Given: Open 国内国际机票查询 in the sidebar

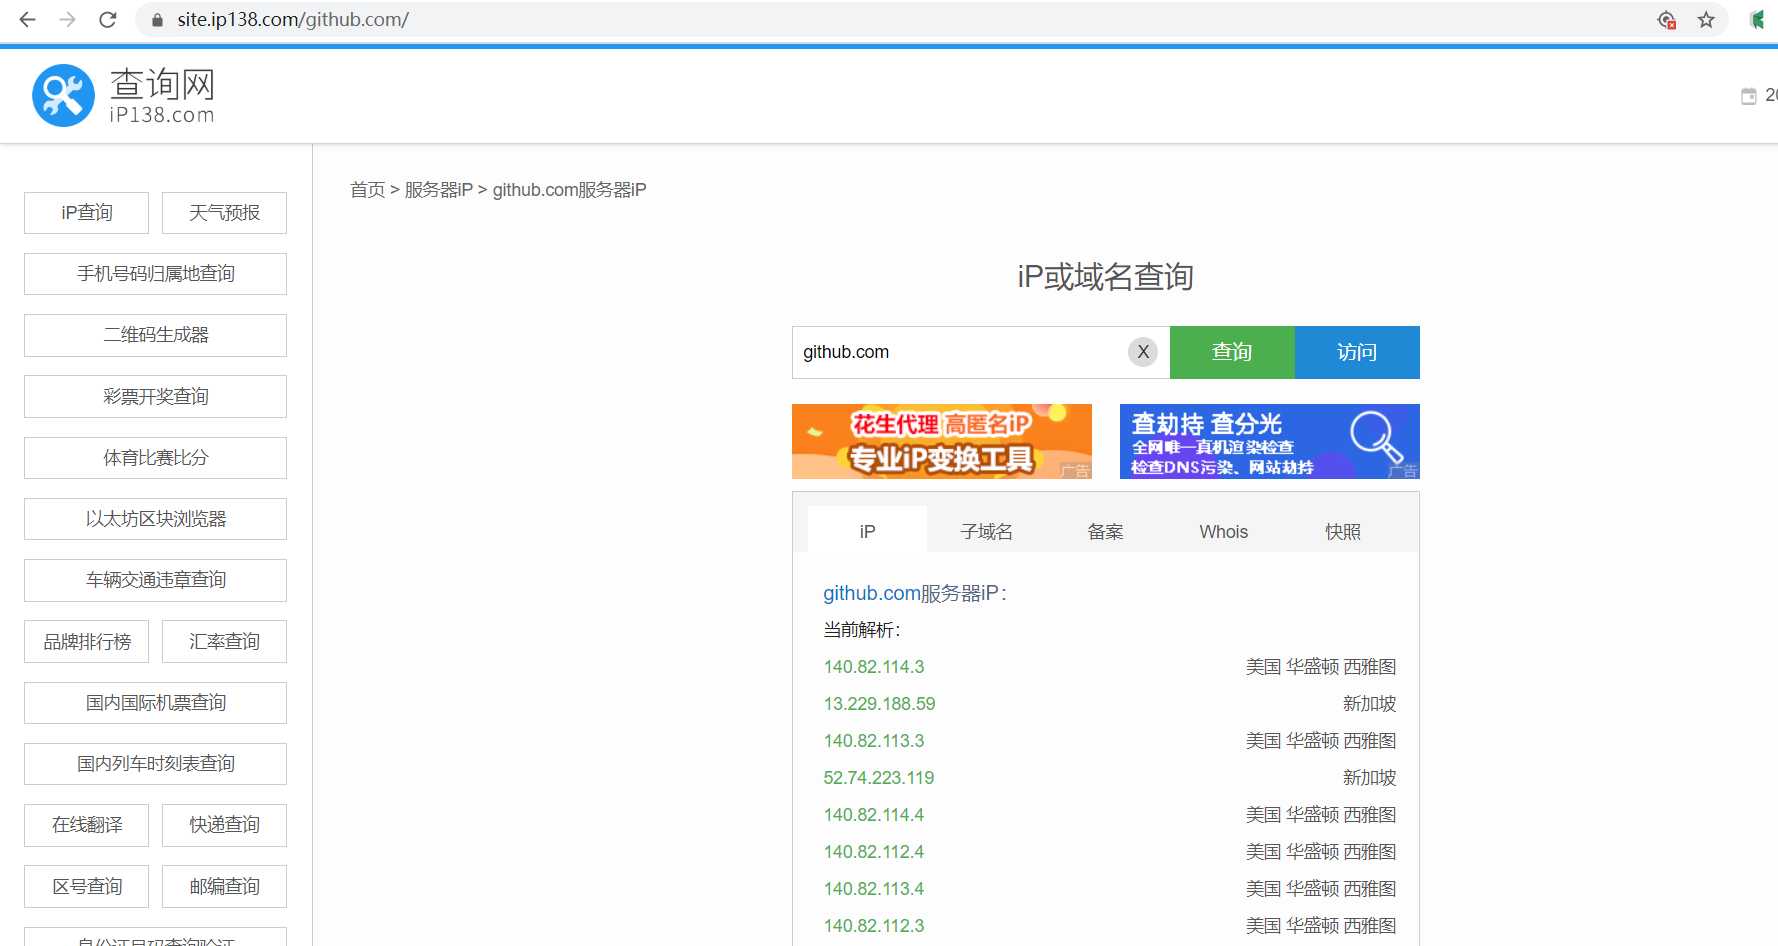Looking at the screenshot, I should tap(155, 703).
